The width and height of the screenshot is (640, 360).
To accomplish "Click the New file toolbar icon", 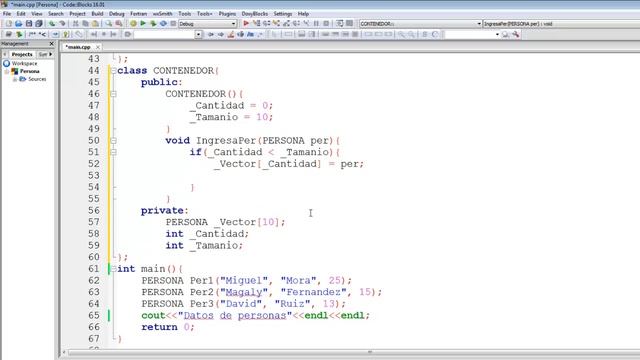I will [x=9, y=24].
